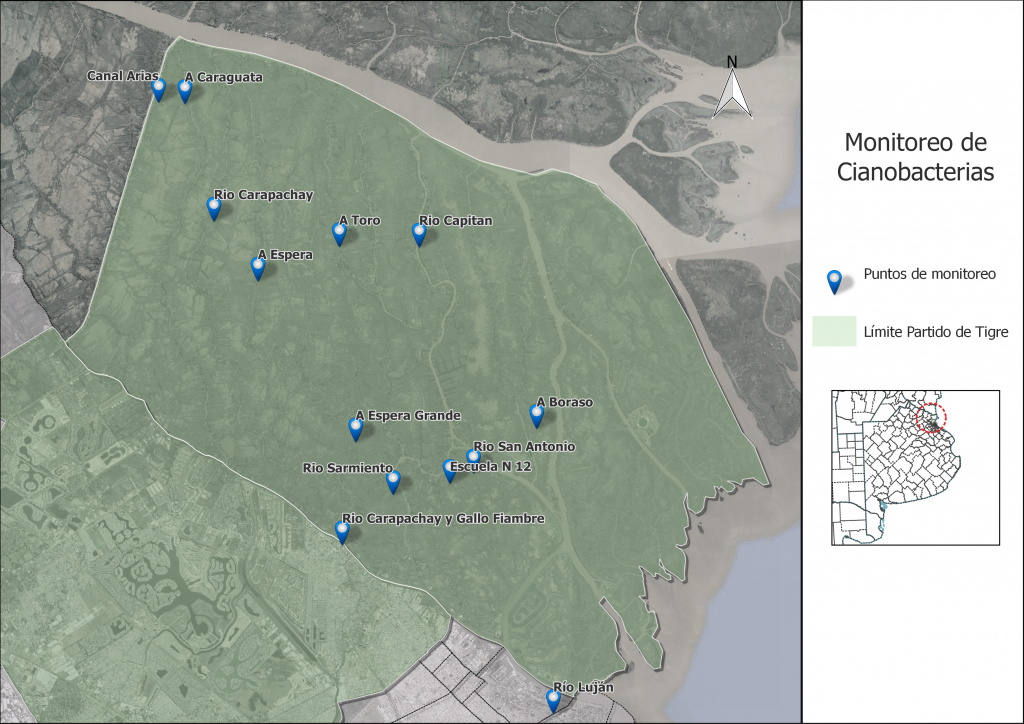
Task: Click the Monitoreo de Cianobacterias title
Action: (916, 157)
